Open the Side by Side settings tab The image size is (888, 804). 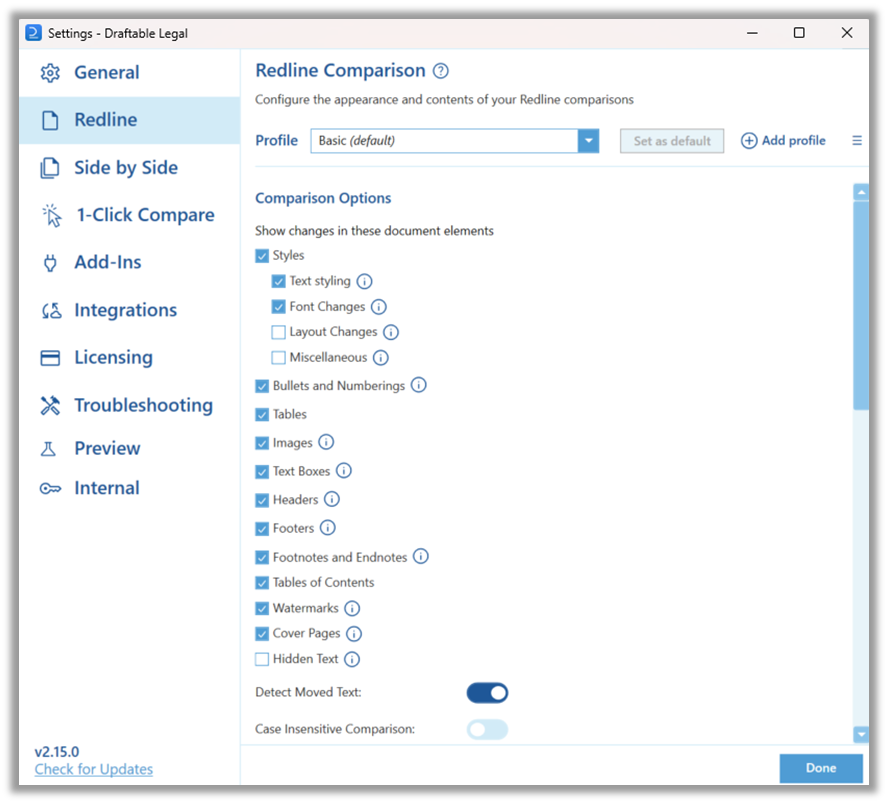point(130,168)
